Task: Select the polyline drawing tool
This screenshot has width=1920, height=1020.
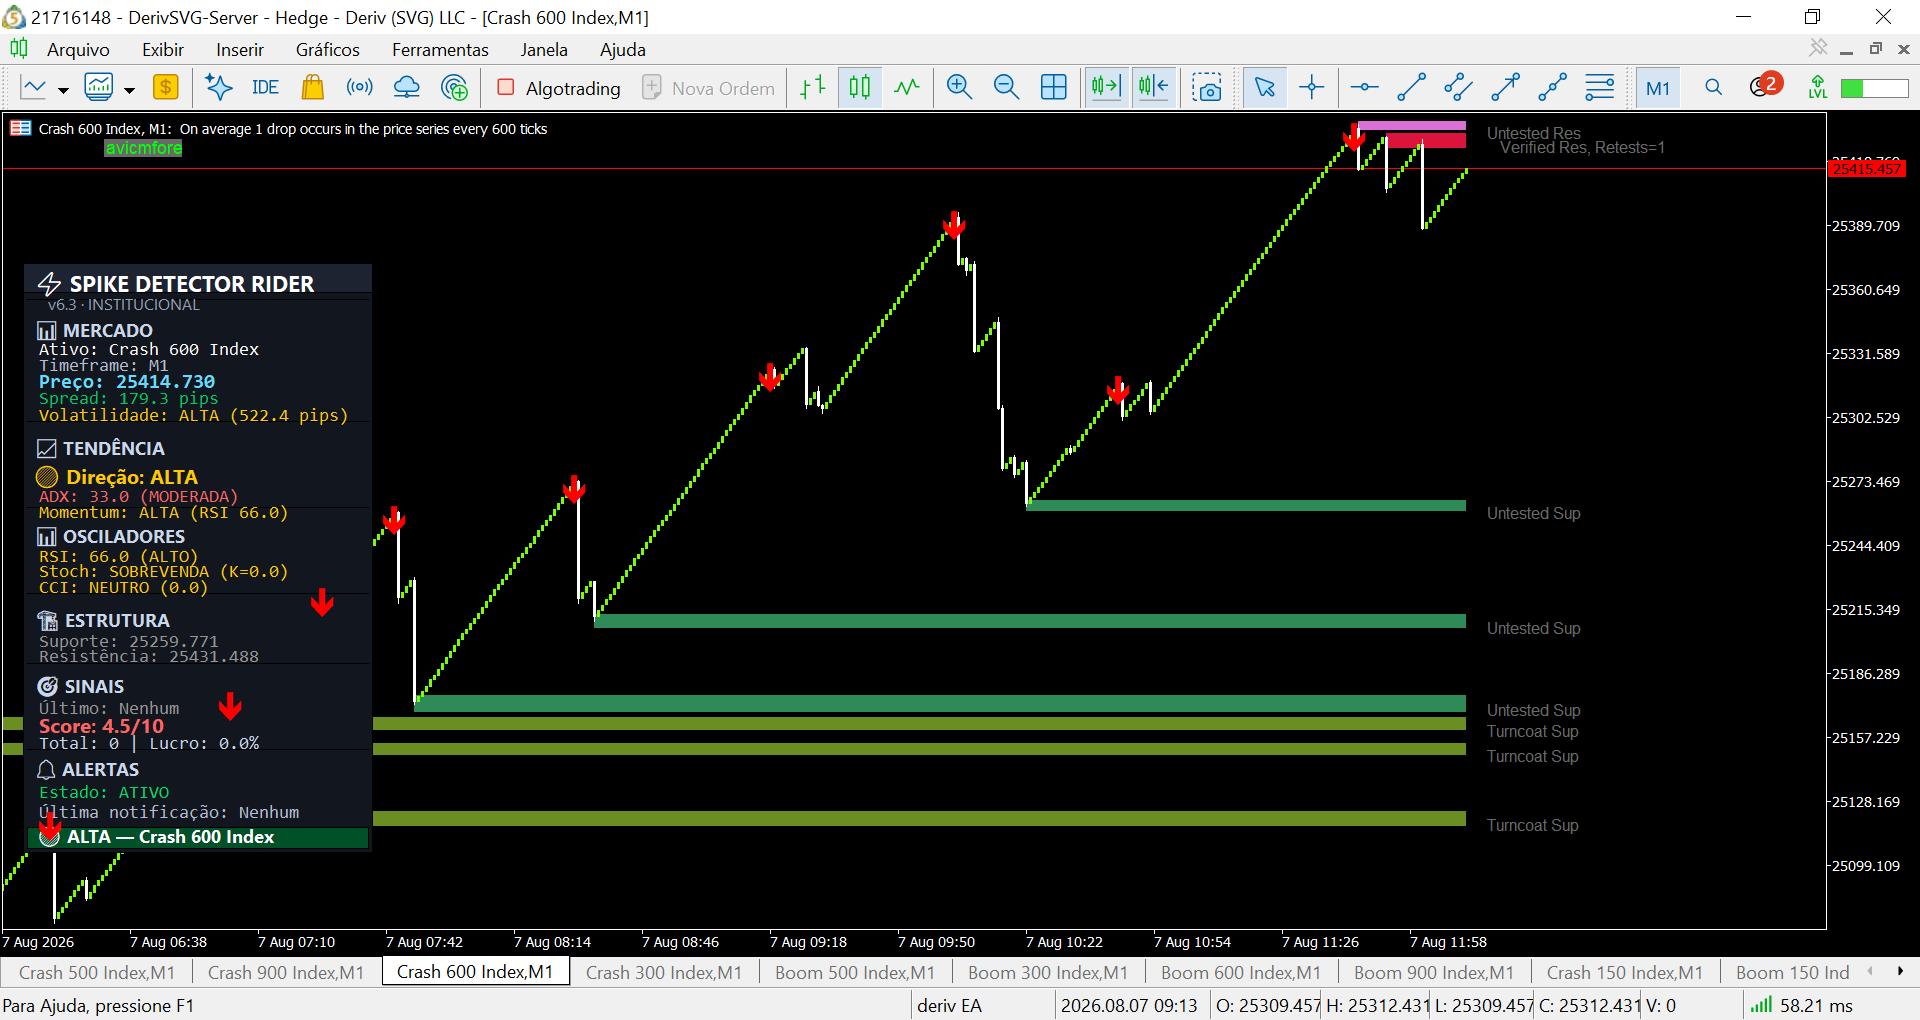Action: (1552, 88)
